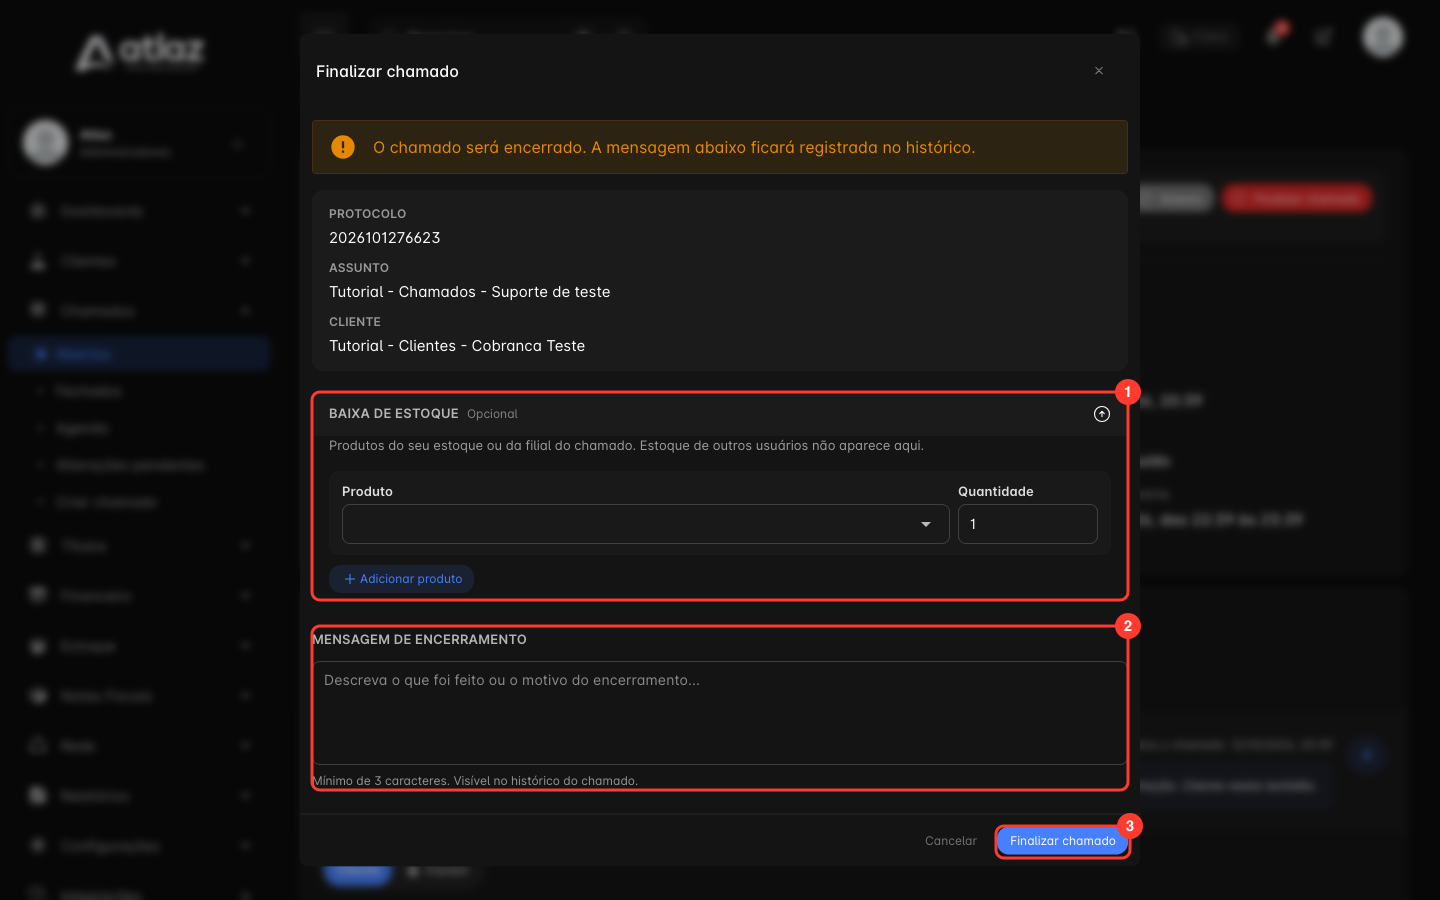This screenshot has height=900, width=1440.
Task: Confirm with the blue Finalizar chamado button
Action: coord(1062,841)
